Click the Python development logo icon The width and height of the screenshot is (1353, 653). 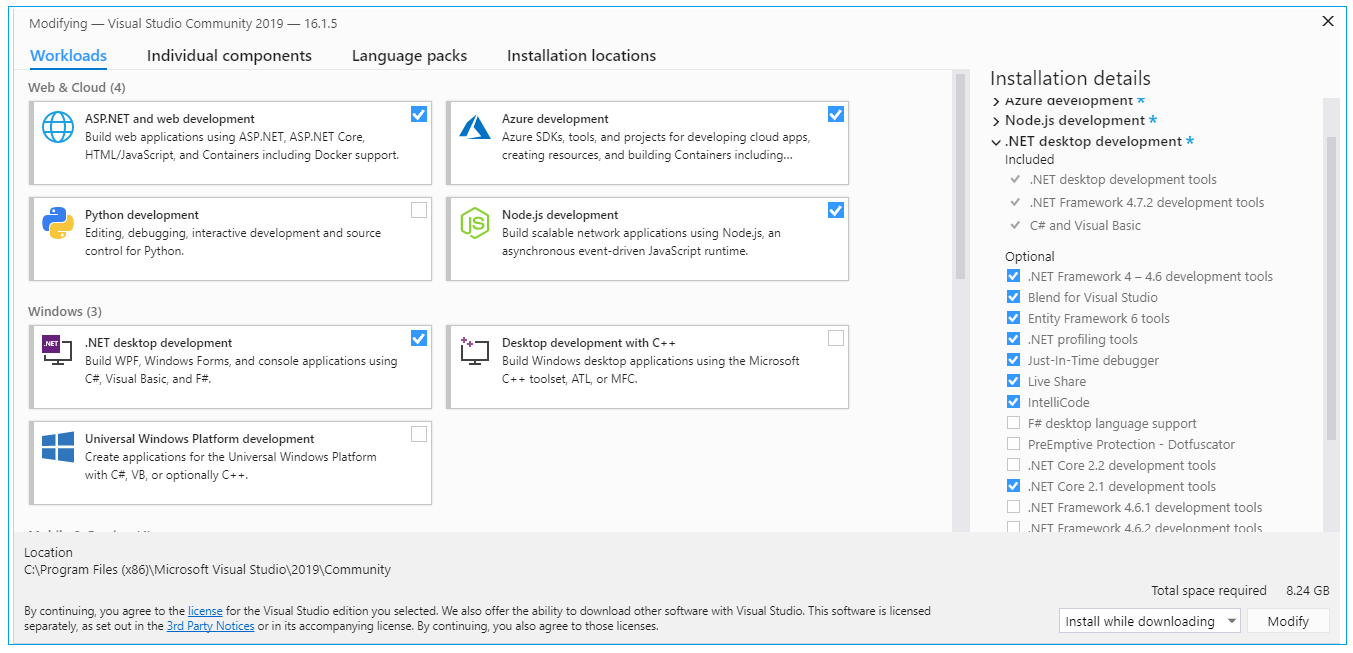coord(58,223)
